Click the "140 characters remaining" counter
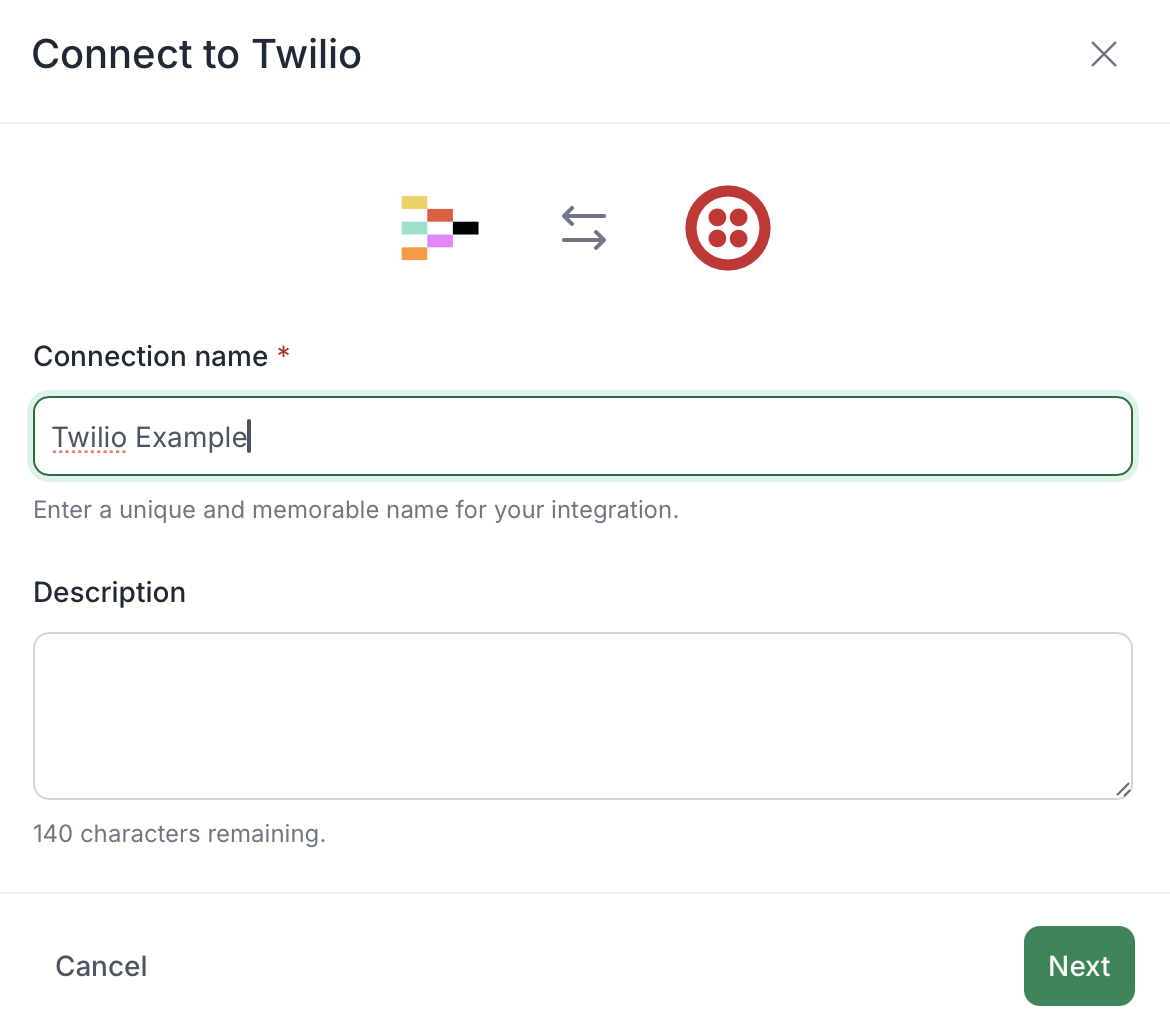 pyautogui.click(x=180, y=833)
